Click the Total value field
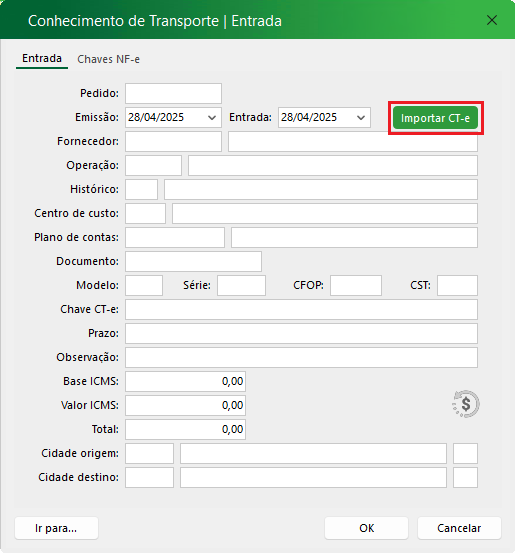 [x=185, y=429]
